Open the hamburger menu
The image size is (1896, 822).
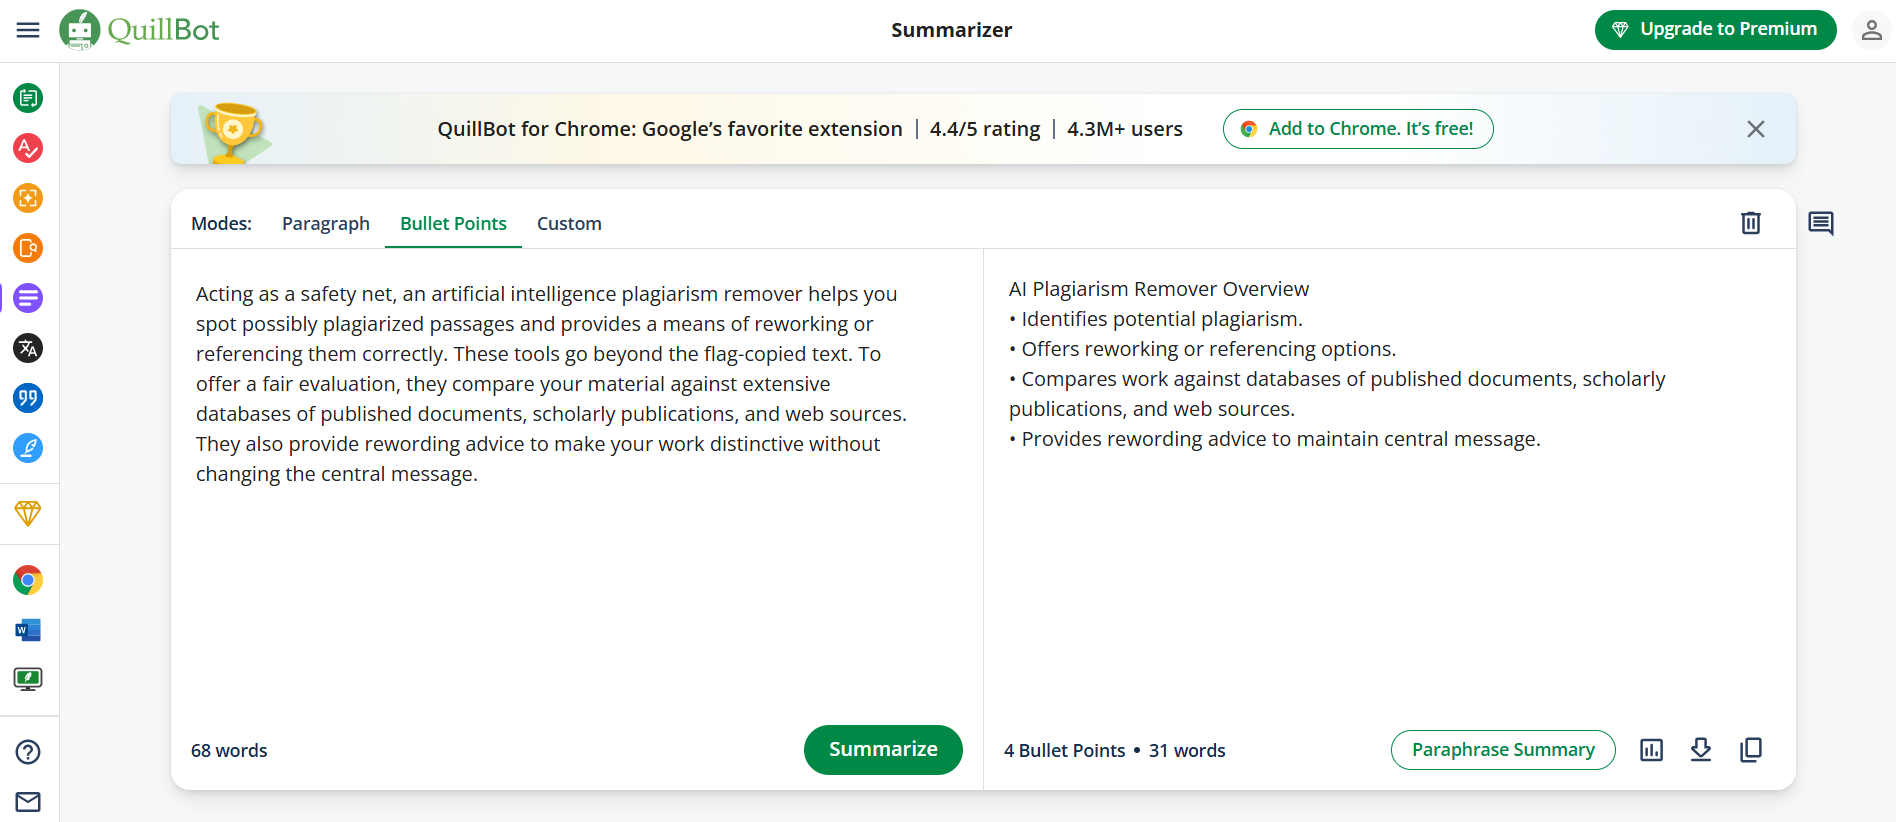tap(28, 30)
